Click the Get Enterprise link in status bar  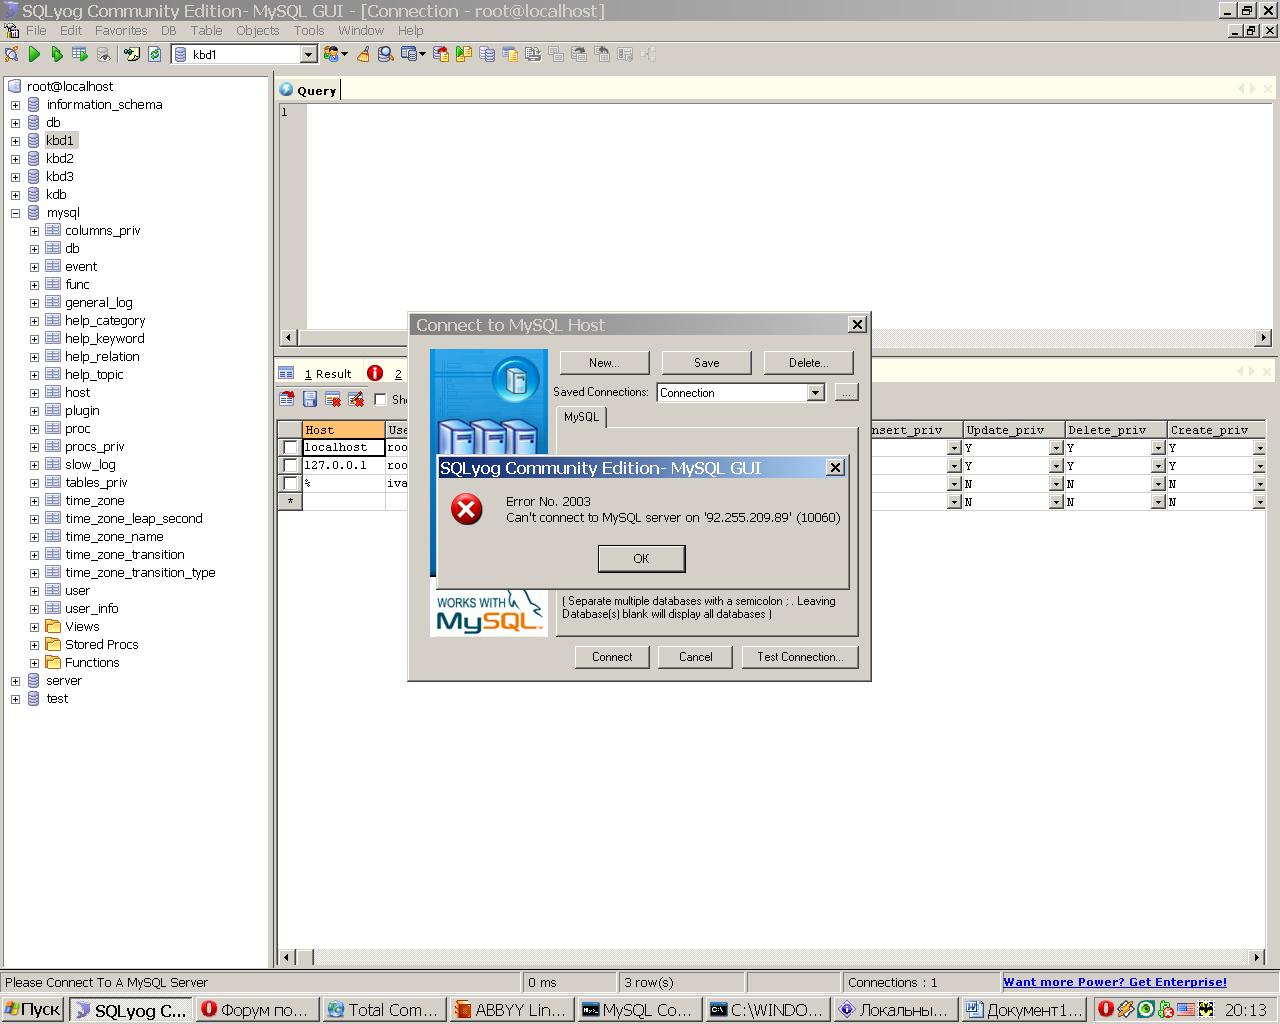[1114, 982]
